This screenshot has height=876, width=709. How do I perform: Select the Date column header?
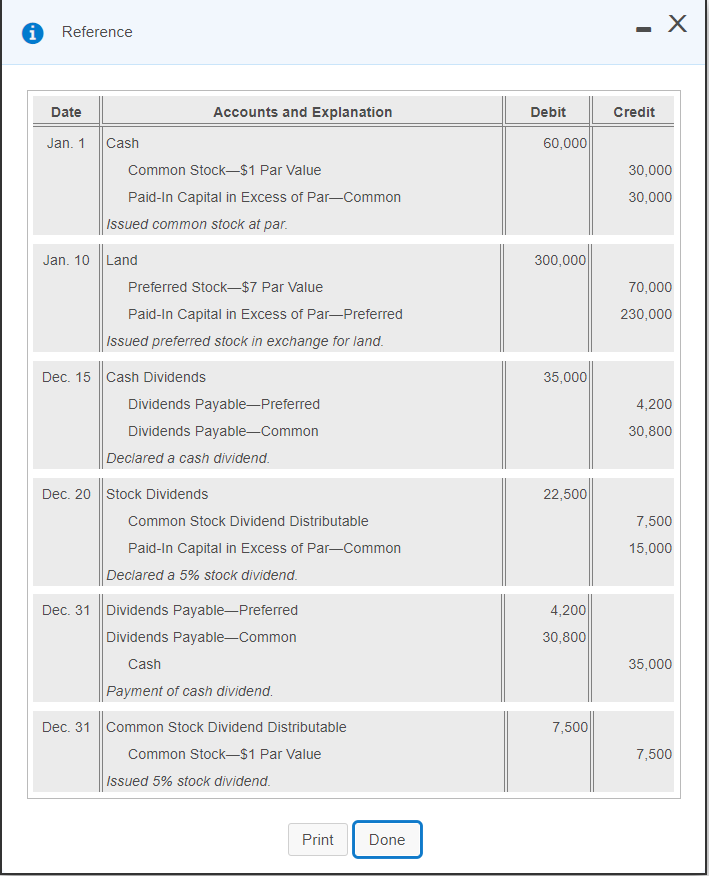point(66,111)
